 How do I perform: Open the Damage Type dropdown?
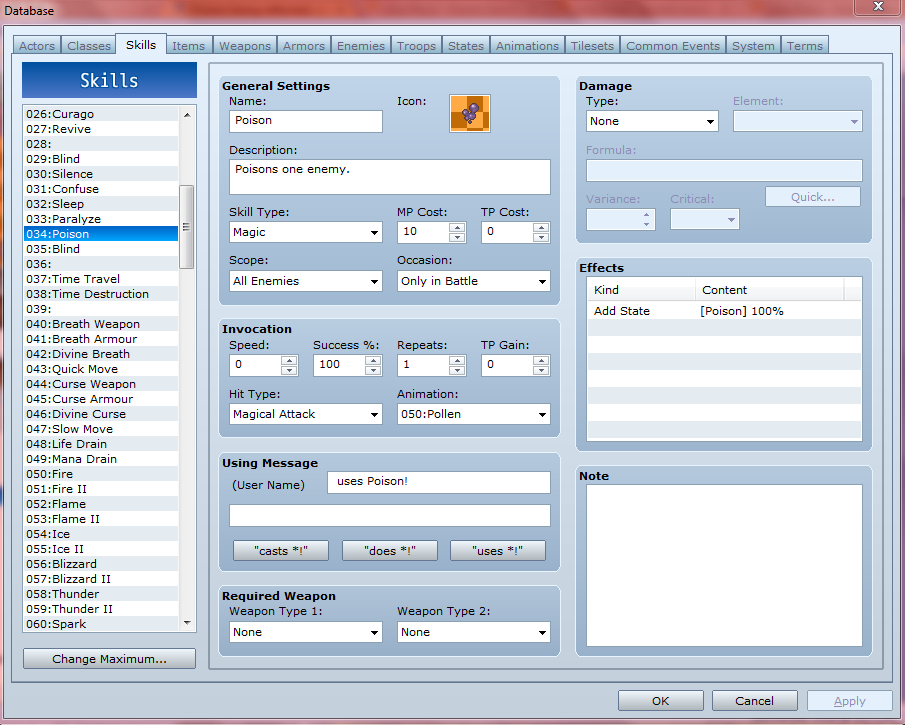tap(652, 122)
